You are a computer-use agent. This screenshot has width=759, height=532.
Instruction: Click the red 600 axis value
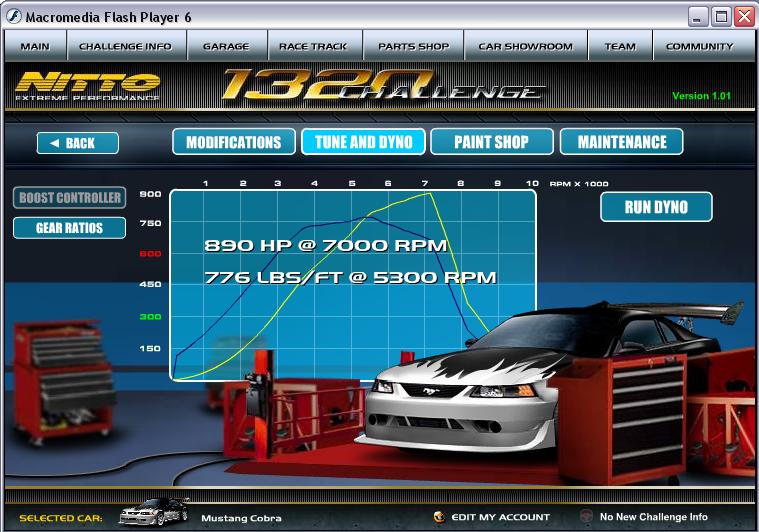(x=150, y=254)
